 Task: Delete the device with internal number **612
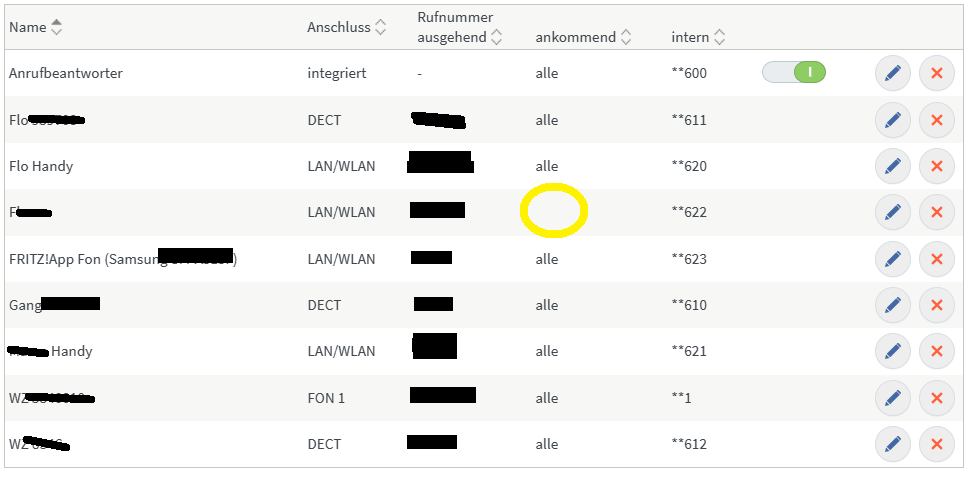click(937, 444)
